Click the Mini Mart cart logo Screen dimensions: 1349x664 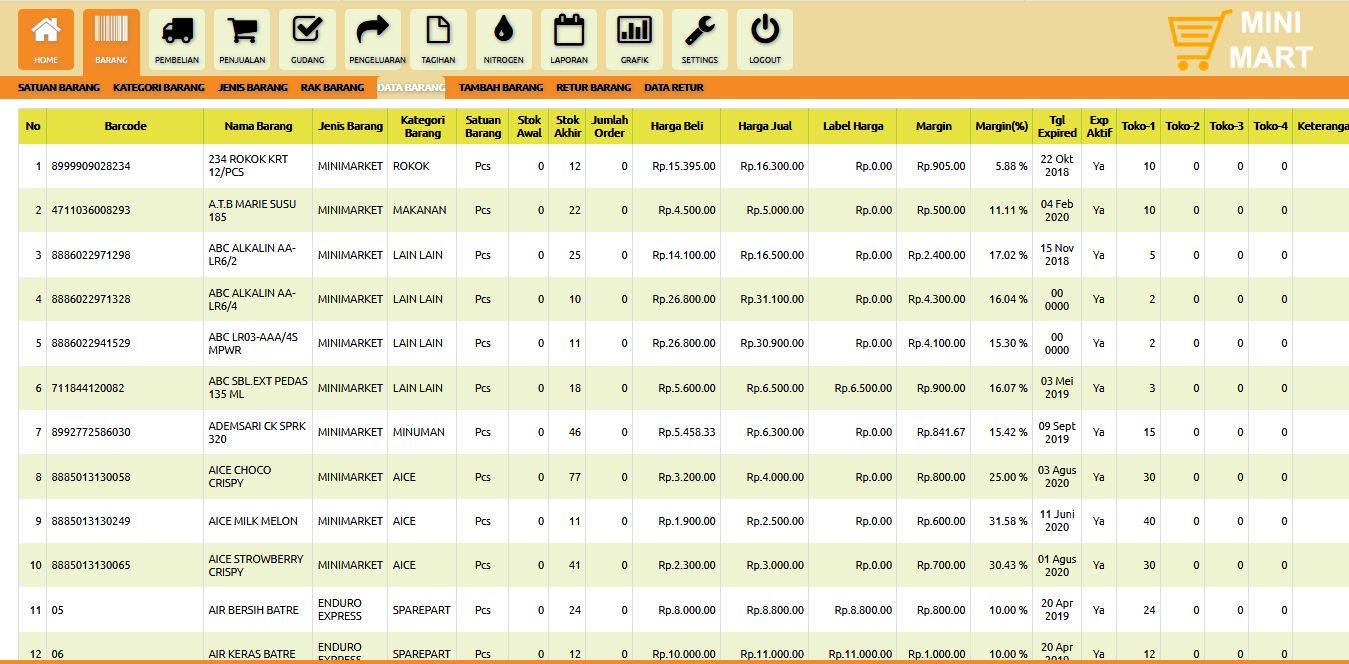(x=1198, y=40)
